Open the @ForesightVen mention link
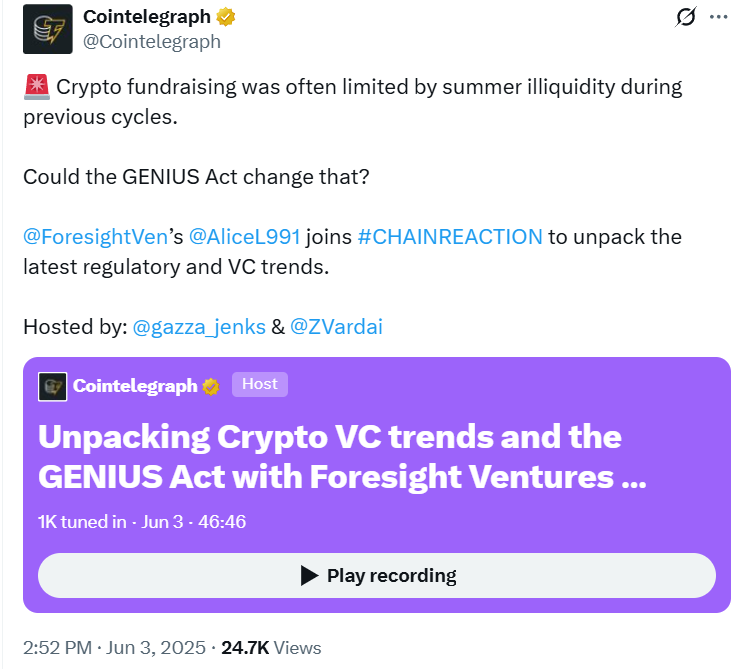The height and width of the screenshot is (669, 746). click(x=91, y=237)
